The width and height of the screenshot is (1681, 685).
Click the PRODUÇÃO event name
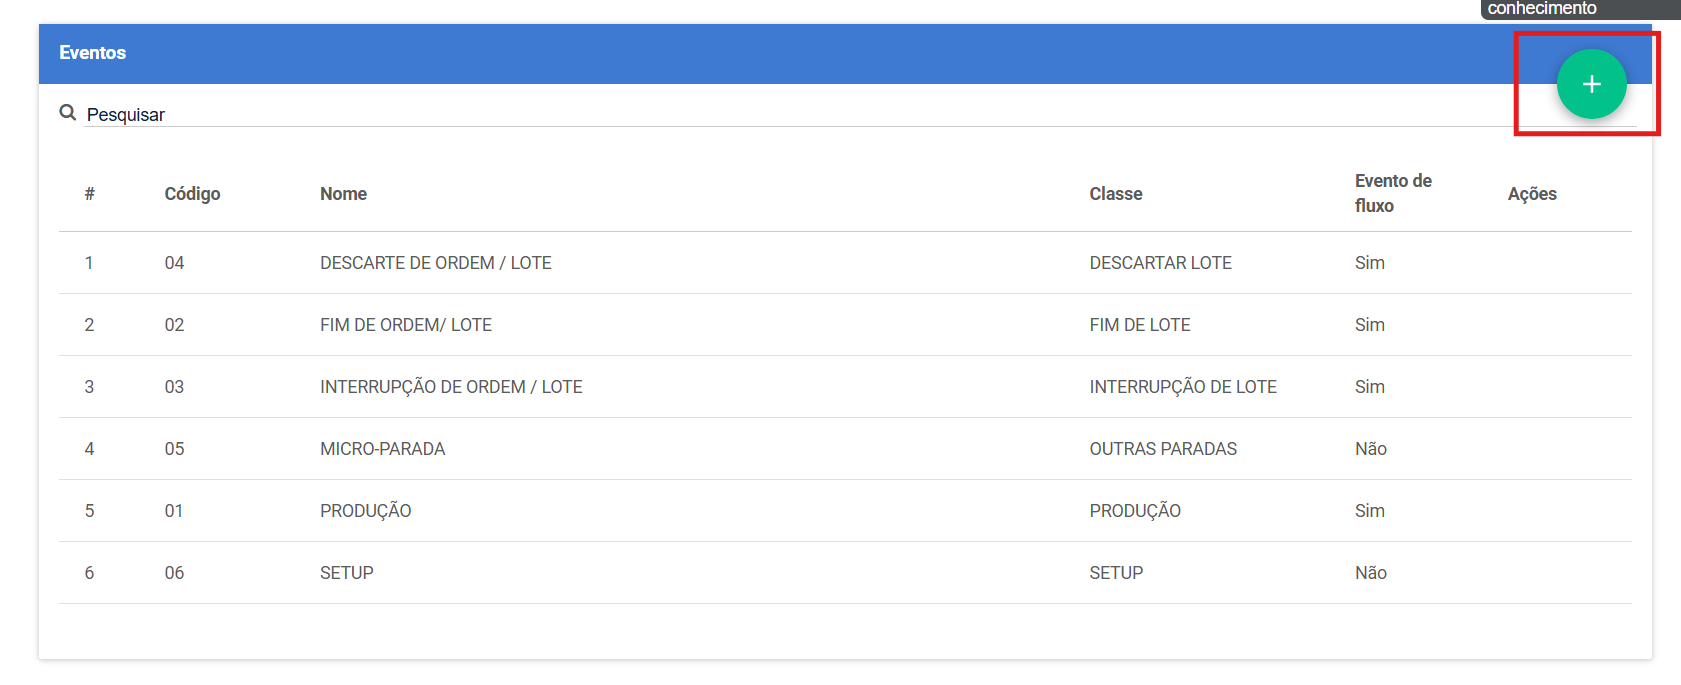[x=366, y=511]
